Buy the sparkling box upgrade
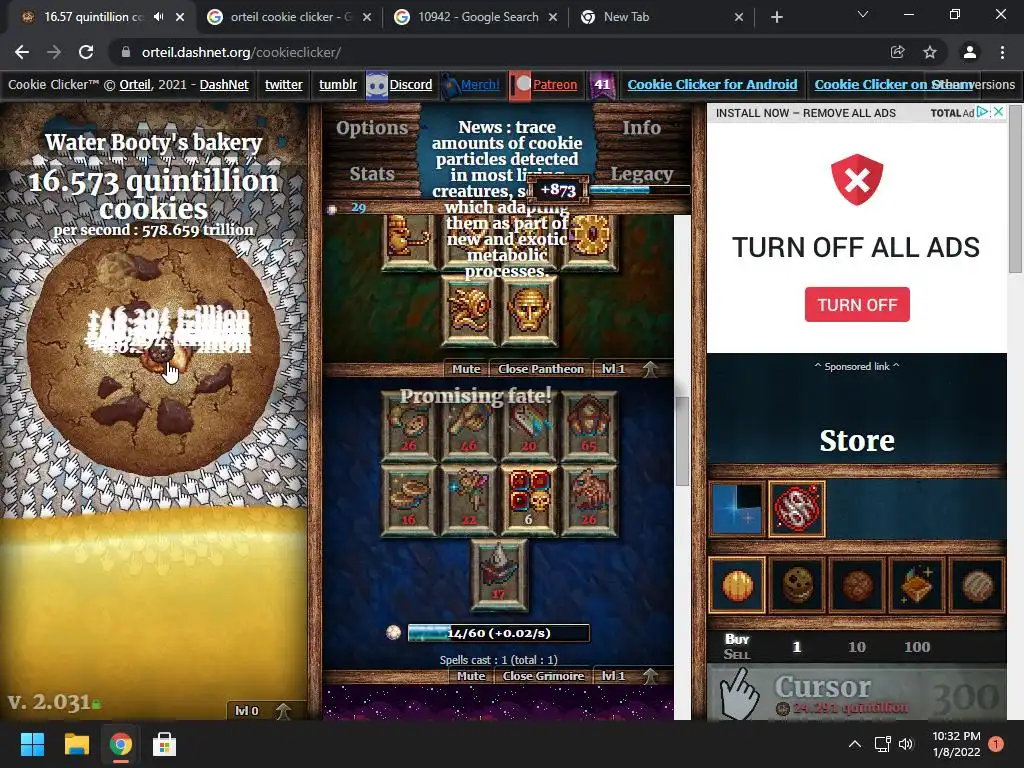 [917, 584]
